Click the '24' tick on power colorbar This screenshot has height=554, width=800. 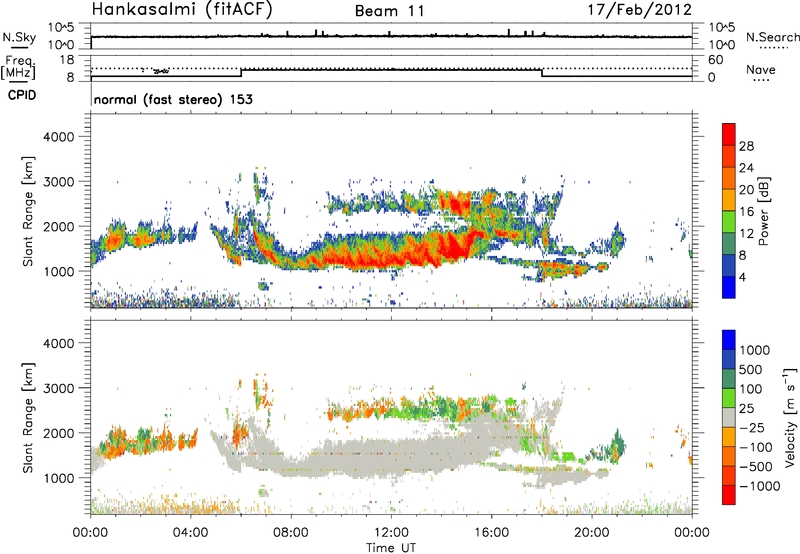[746, 168]
